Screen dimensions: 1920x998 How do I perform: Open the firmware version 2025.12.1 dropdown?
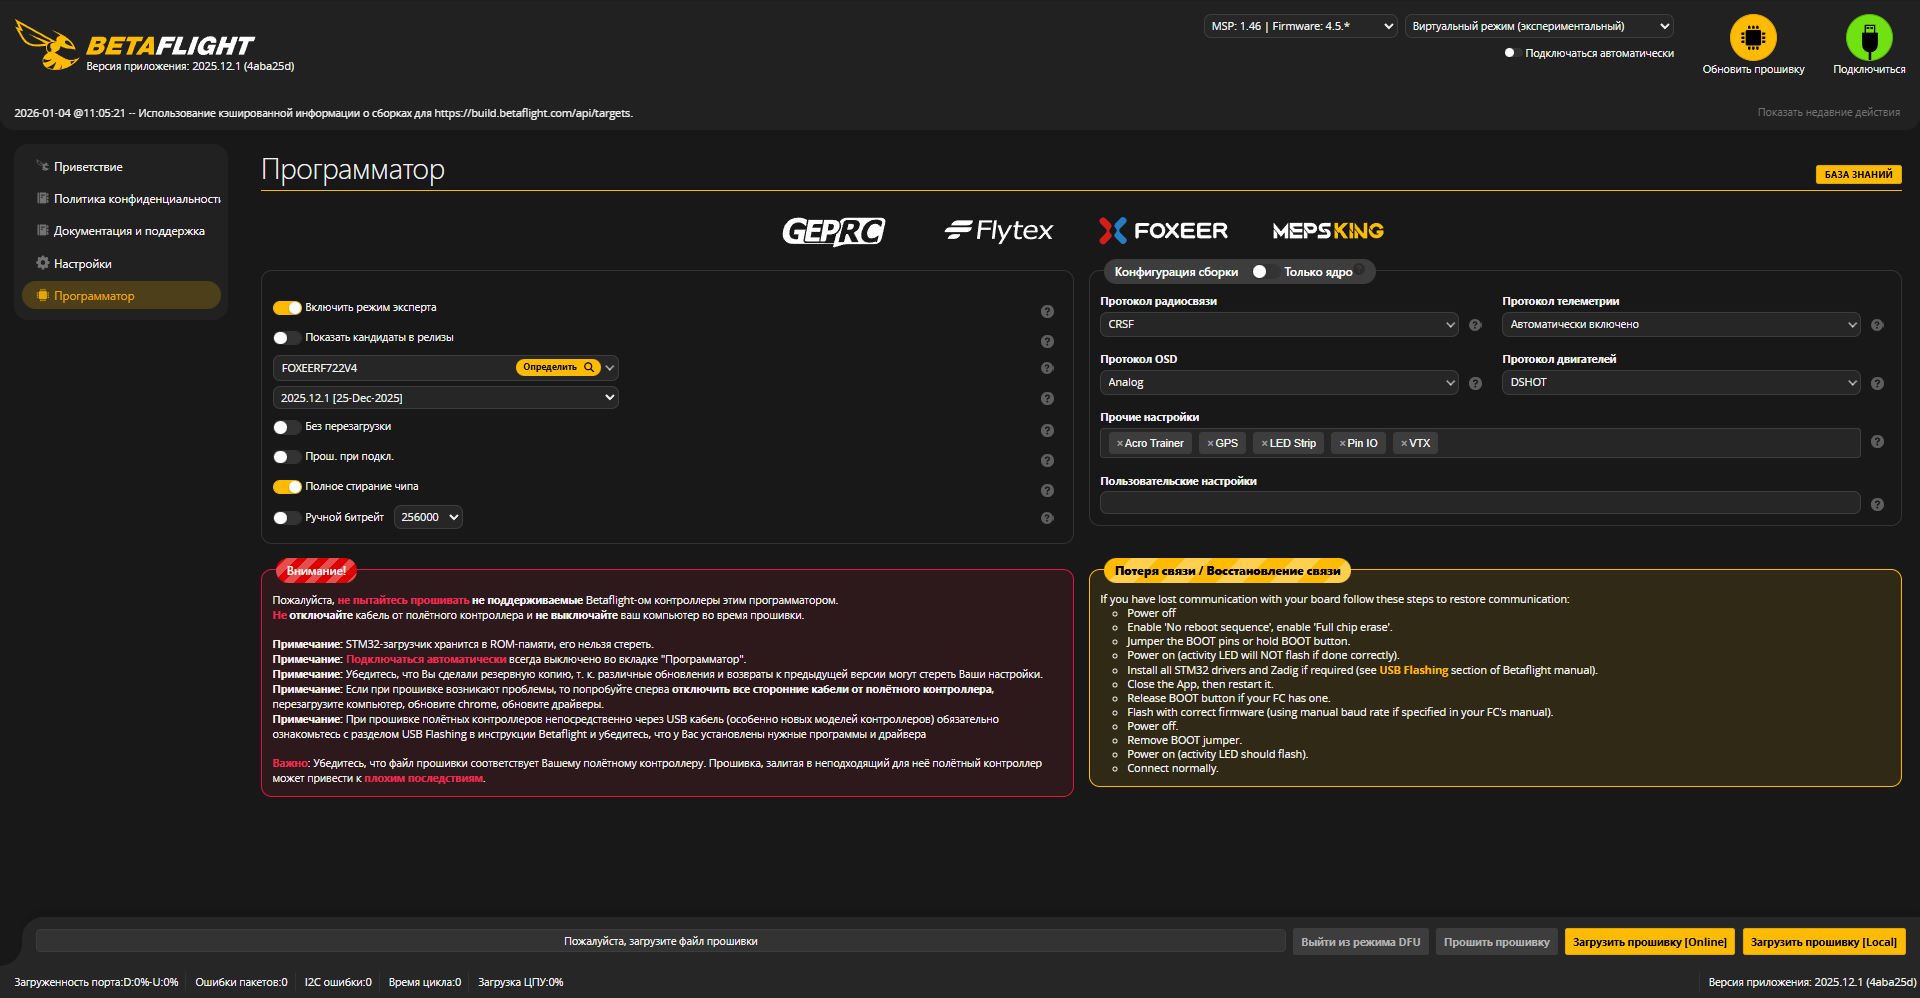point(445,398)
